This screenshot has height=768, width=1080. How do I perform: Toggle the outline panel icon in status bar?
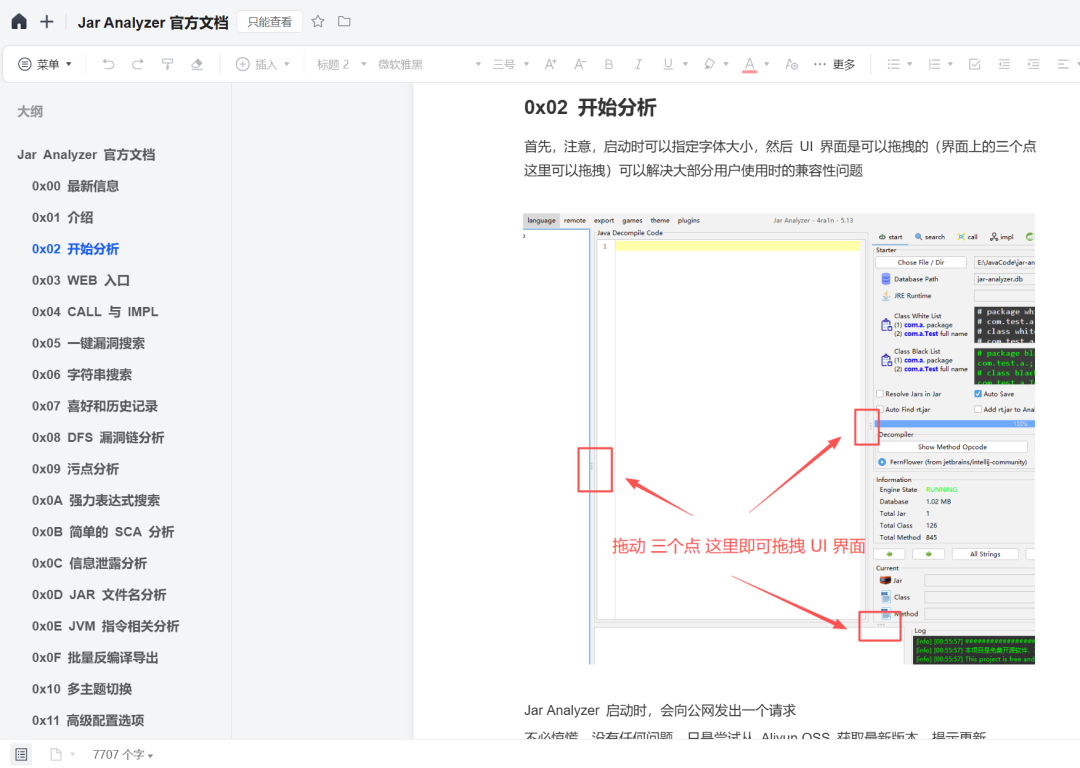(x=21, y=754)
